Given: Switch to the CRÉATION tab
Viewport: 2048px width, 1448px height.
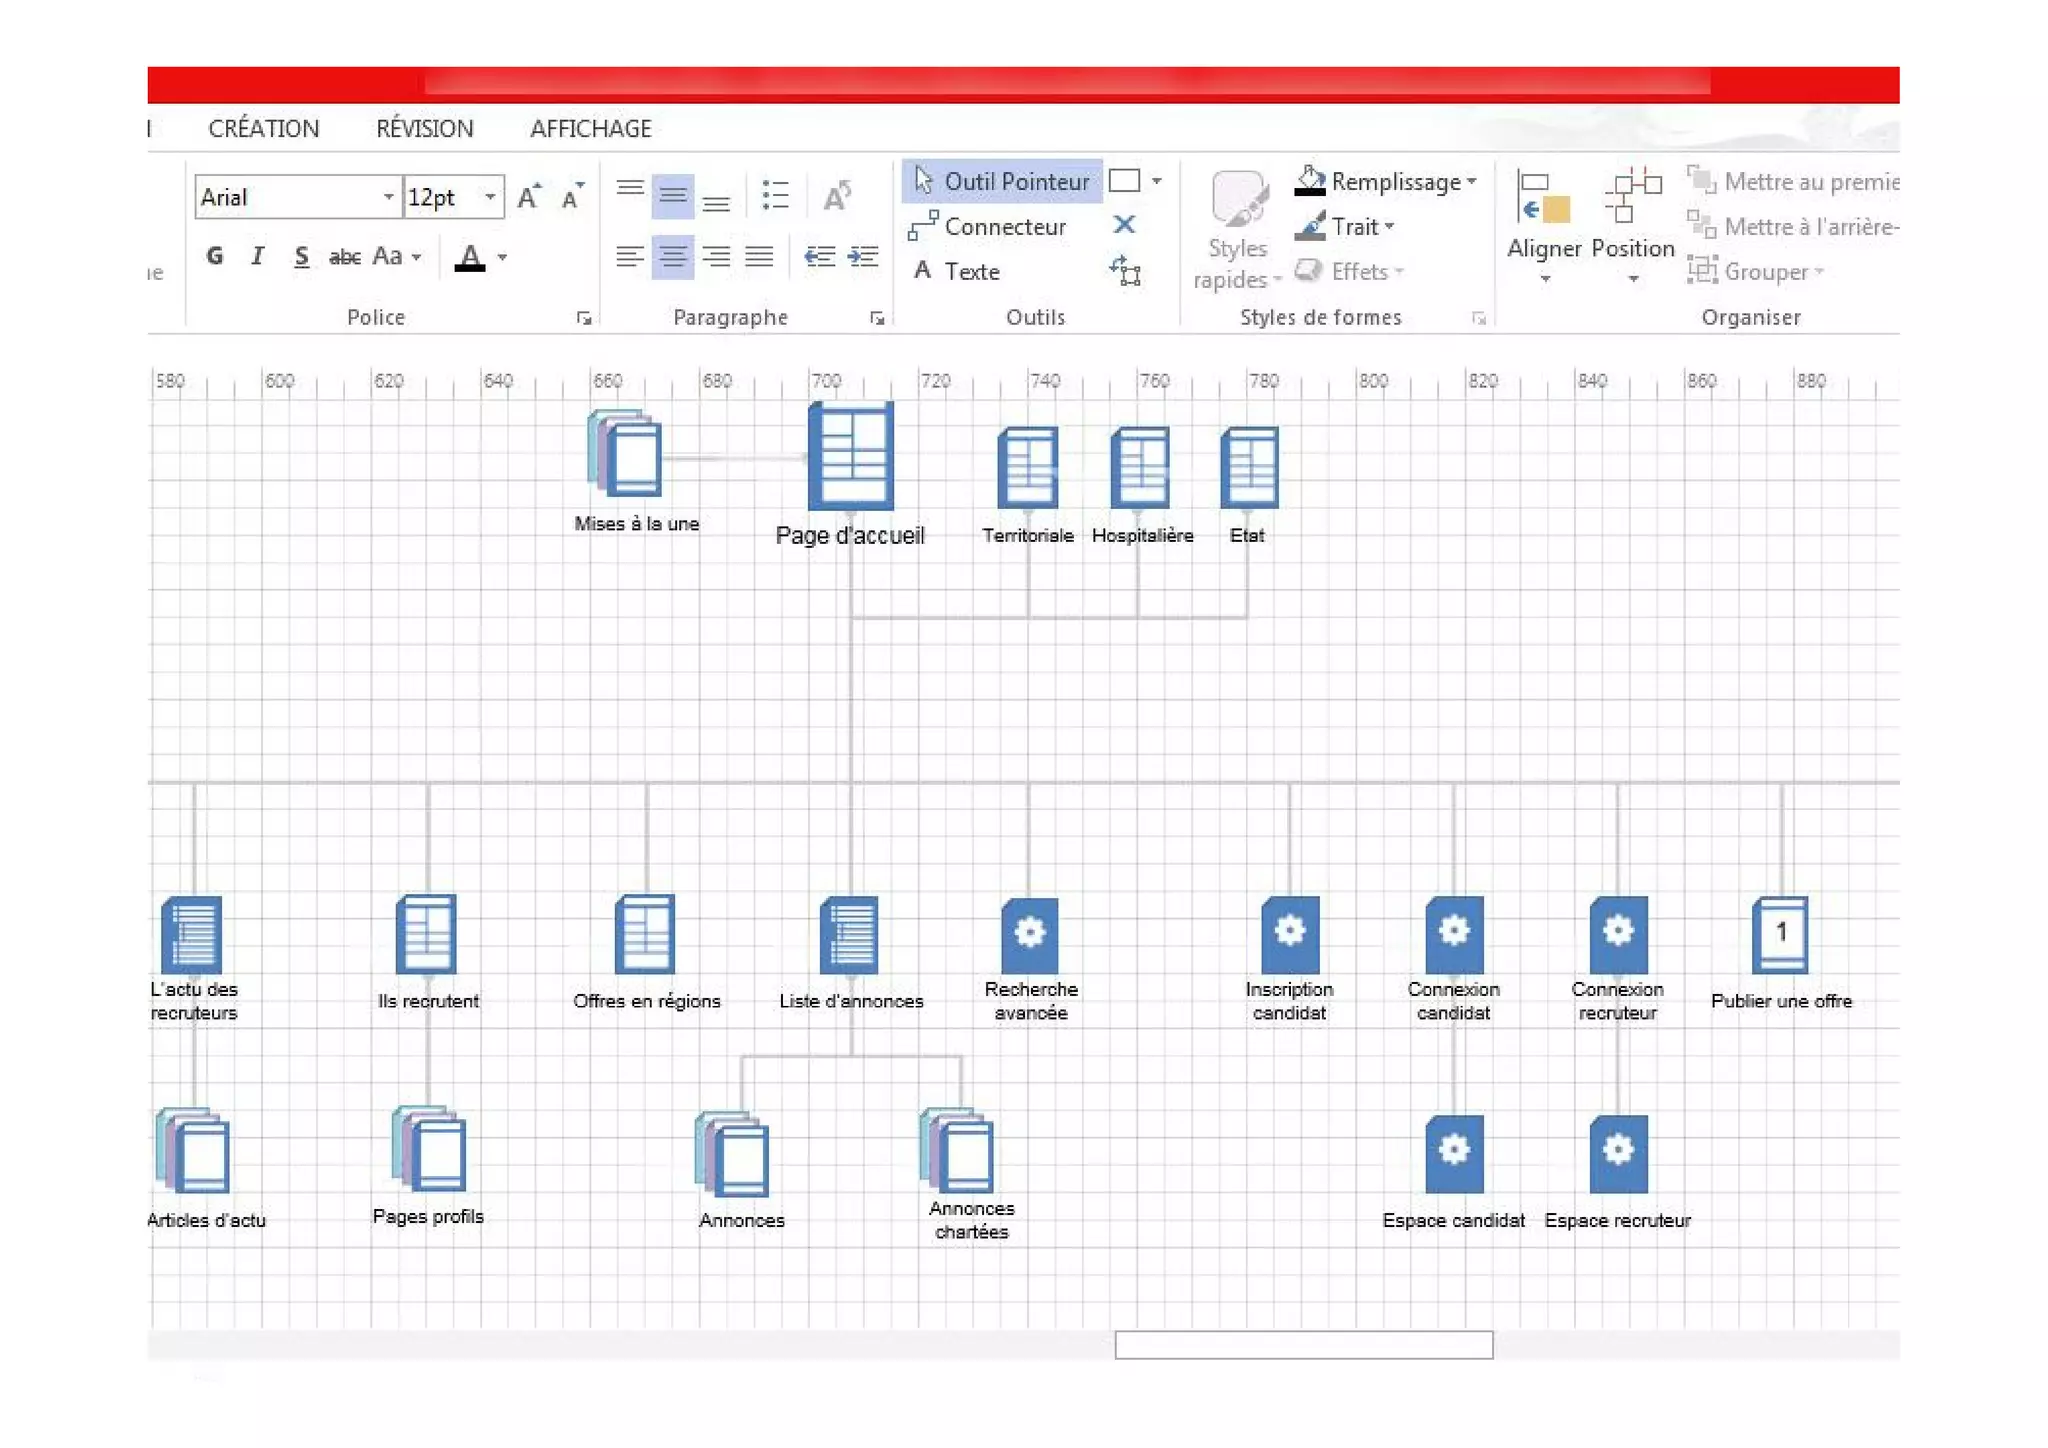Looking at the screenshot, I should click(x=263, y=129).
